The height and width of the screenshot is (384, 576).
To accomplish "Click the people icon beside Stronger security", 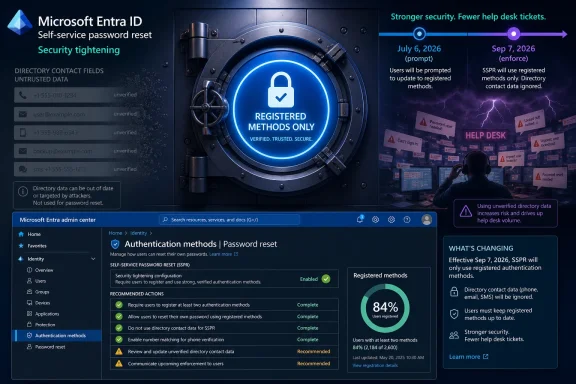I will [x=454, y=335].
